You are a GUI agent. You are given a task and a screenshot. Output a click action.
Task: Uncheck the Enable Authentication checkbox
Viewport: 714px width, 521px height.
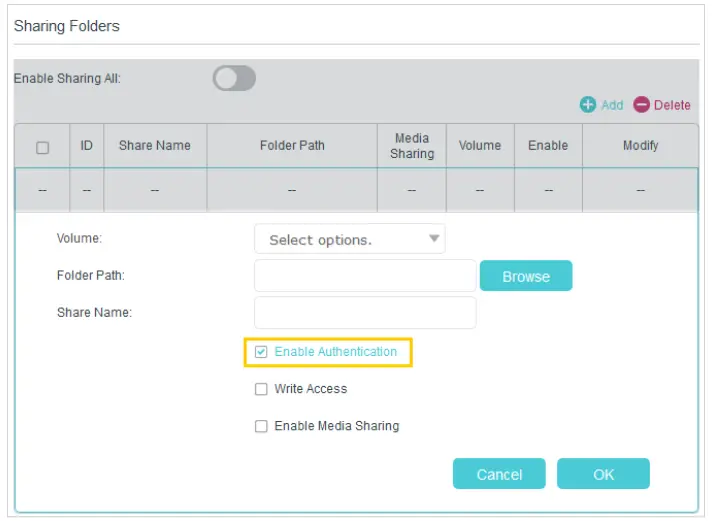coord(261,352)
